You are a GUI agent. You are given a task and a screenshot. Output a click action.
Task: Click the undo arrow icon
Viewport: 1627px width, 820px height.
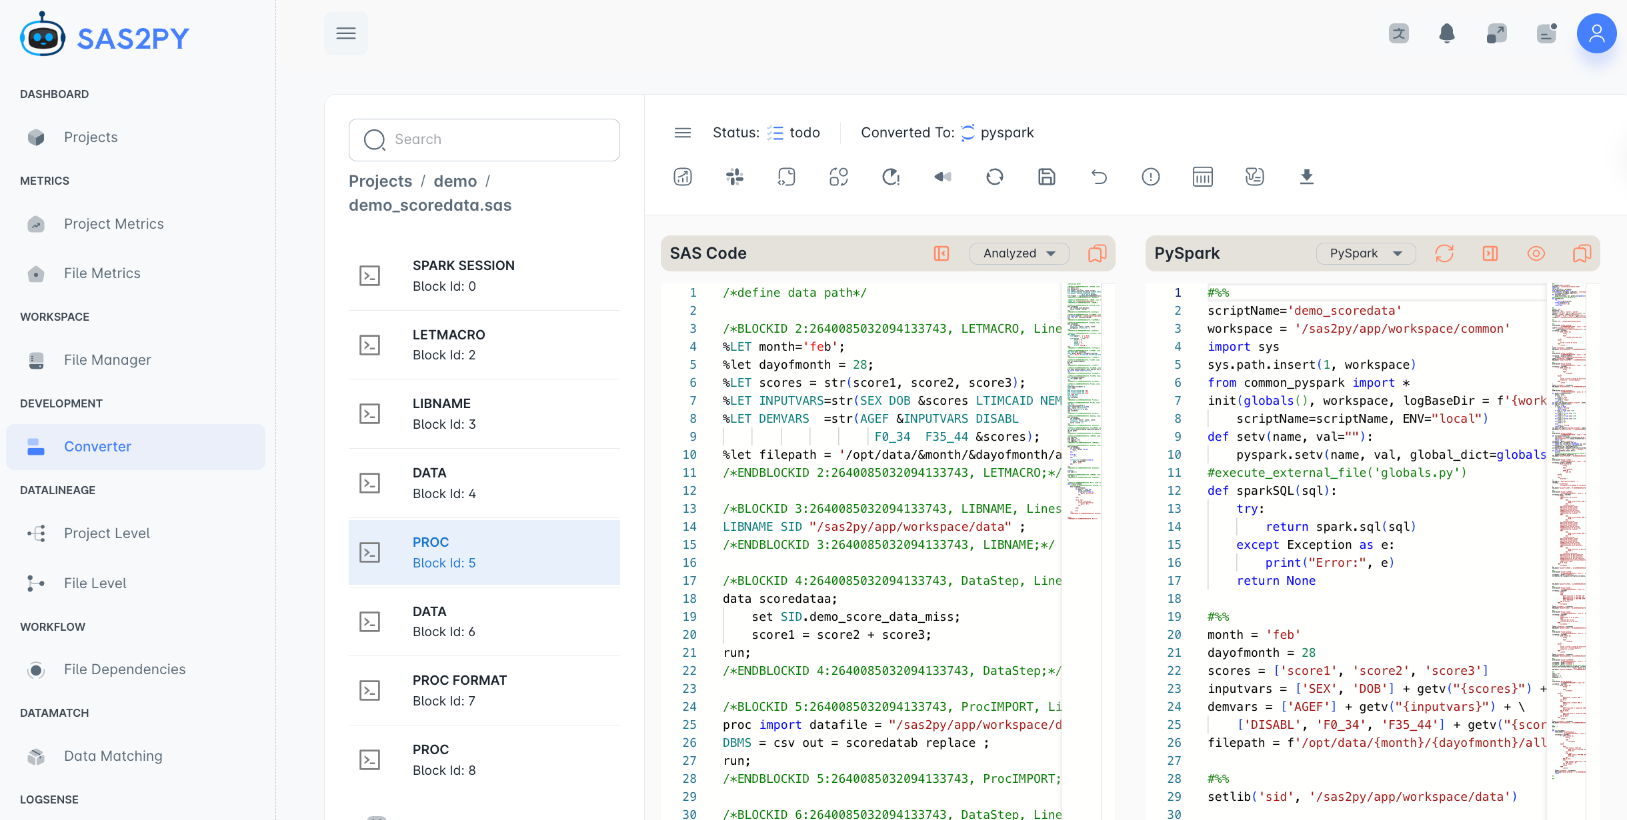[1099, 177]
